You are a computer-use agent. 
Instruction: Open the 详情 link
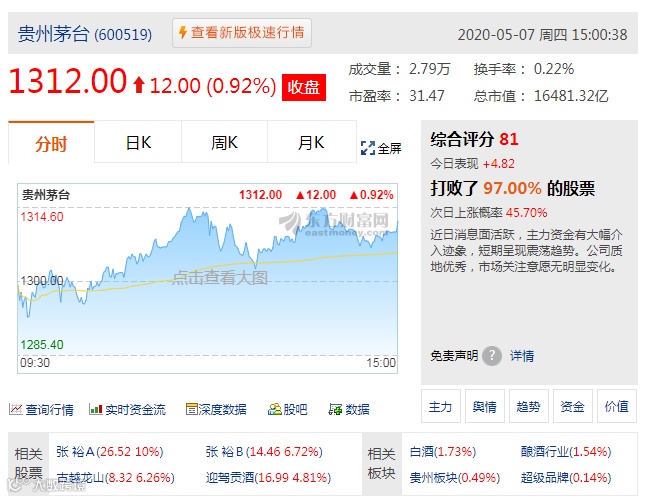click(x=522, y=356)
